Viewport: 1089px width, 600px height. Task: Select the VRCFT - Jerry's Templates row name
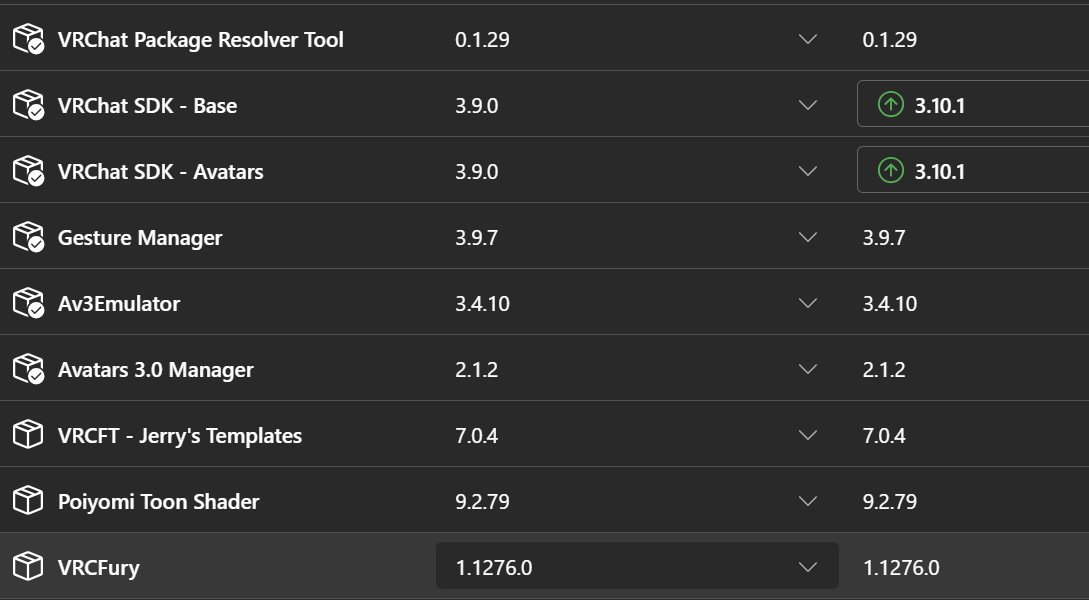[179, 436]
